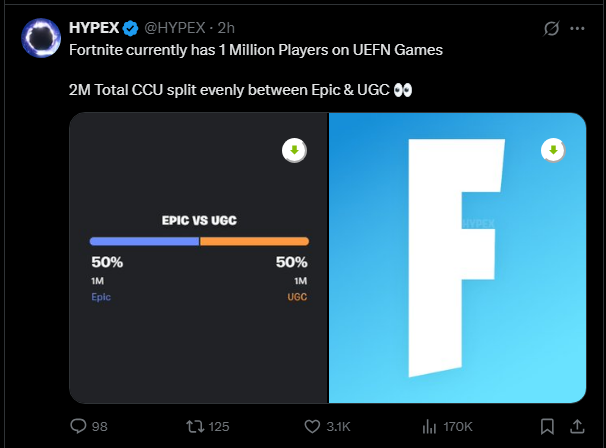Click the blue verified badge
606x448 pixels.
tap(129, 28)
